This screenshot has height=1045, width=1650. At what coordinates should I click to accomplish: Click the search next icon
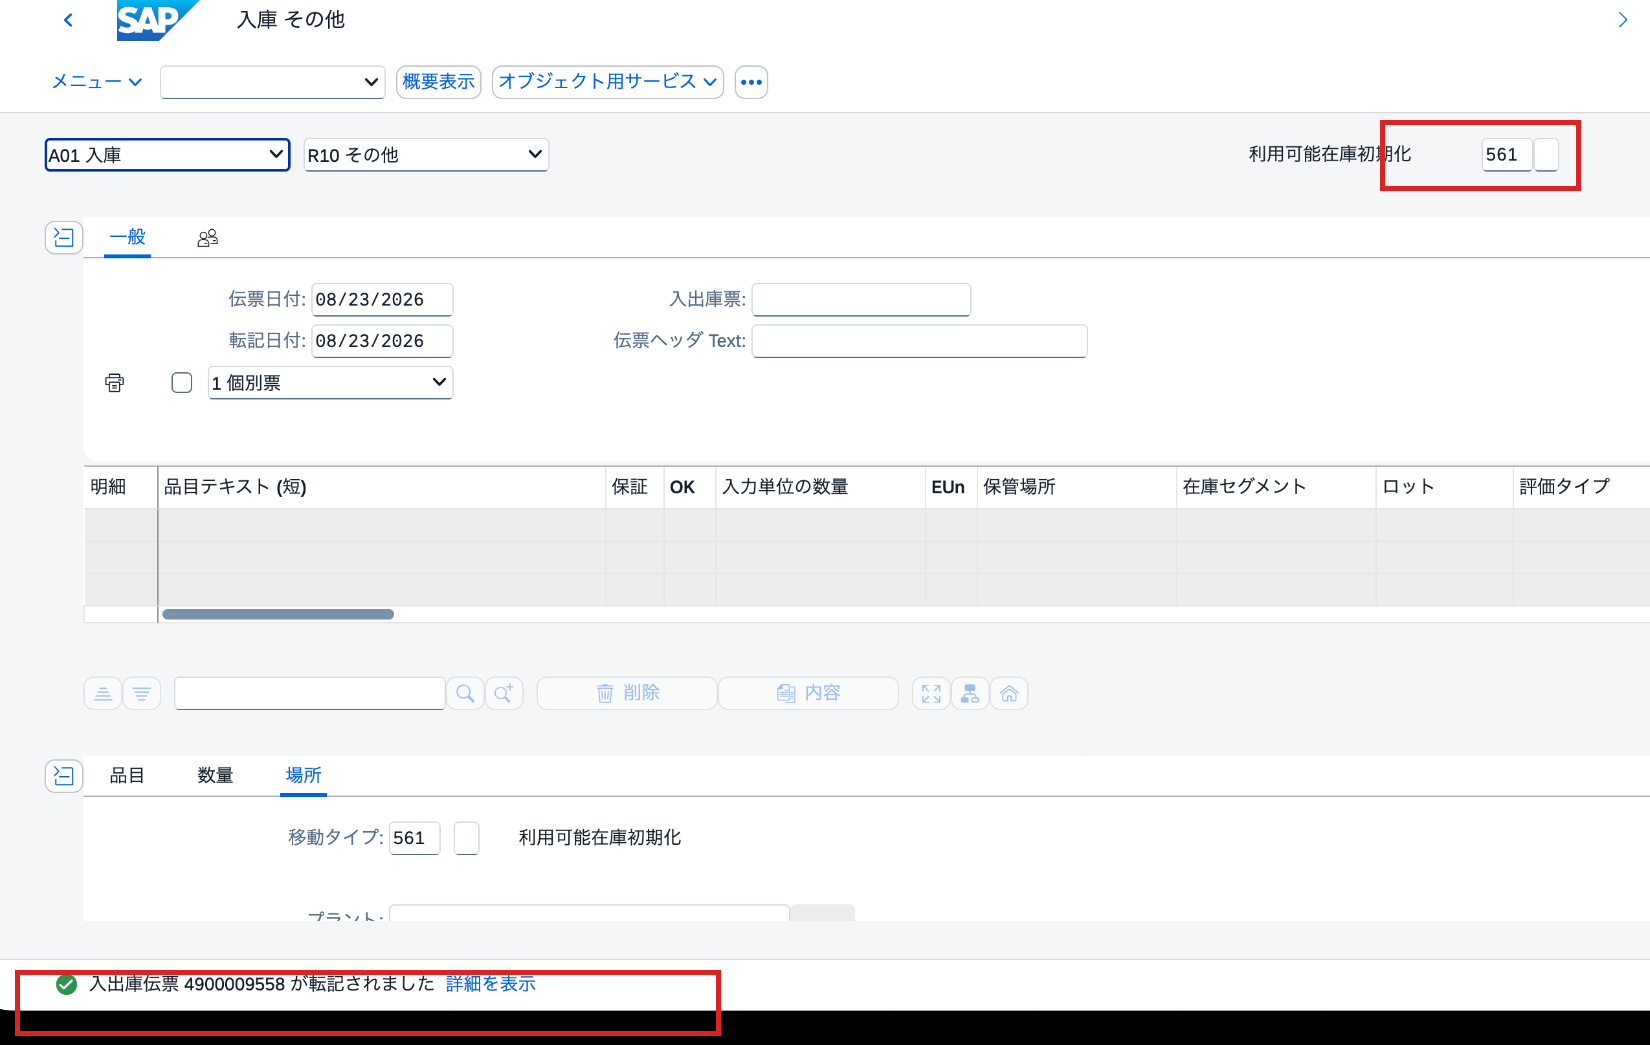coord(504,693)
